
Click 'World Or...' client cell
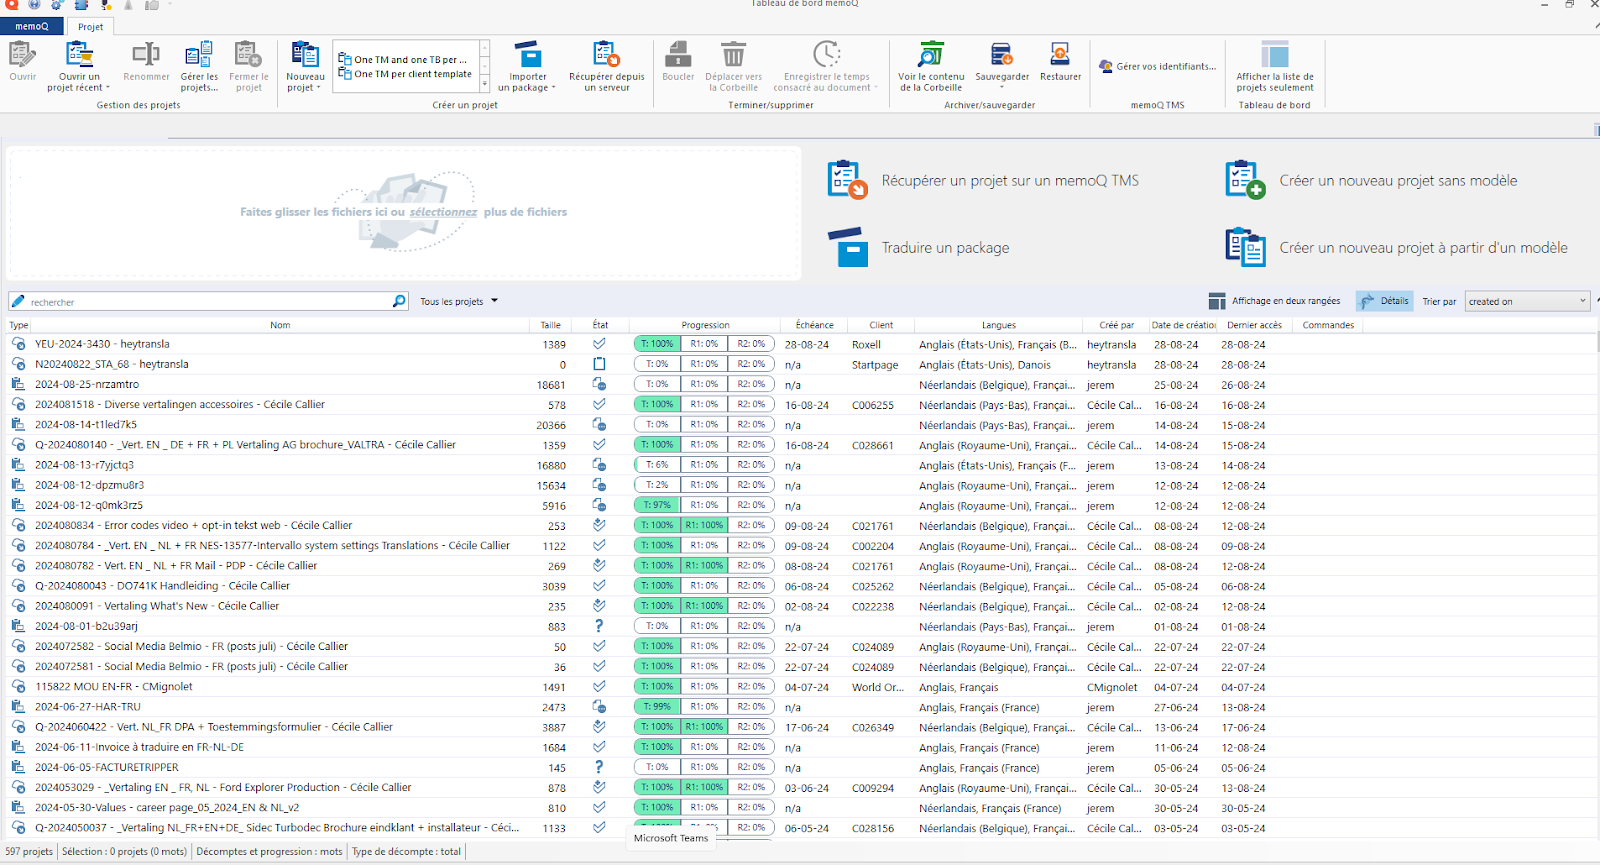pos(877,687)
